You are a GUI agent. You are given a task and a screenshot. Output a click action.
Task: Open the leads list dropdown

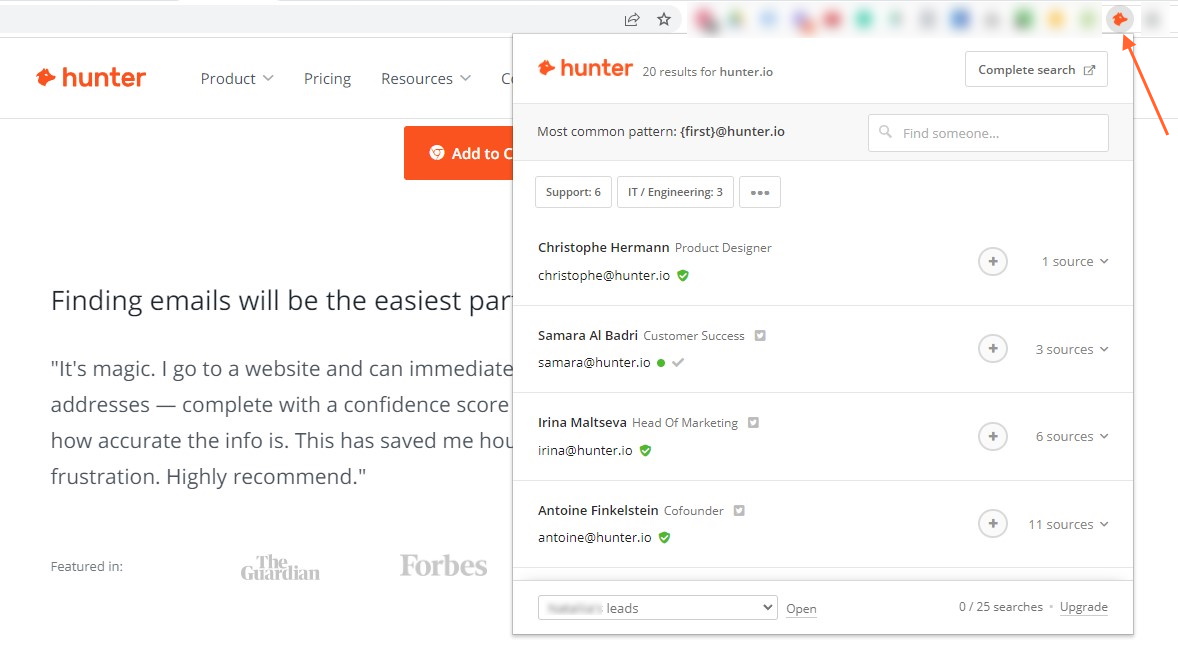click(x=657, y=608)
